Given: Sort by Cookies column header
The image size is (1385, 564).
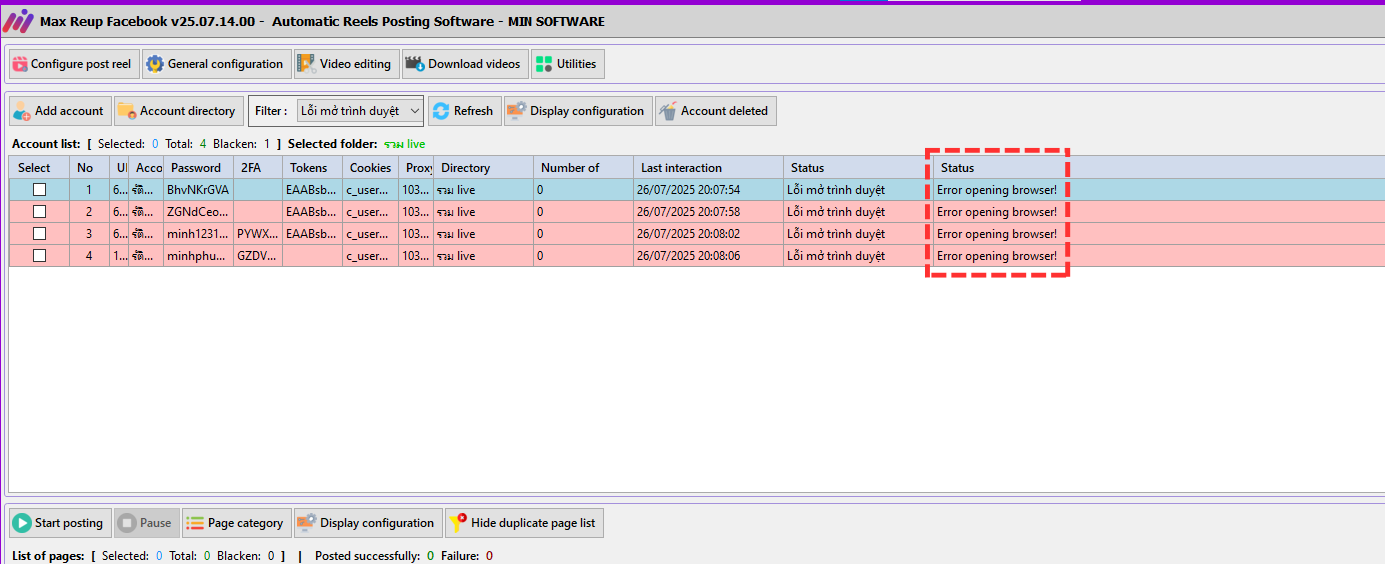Looking at the screenshot, I should pyautogui.click(x=370, y=168).
